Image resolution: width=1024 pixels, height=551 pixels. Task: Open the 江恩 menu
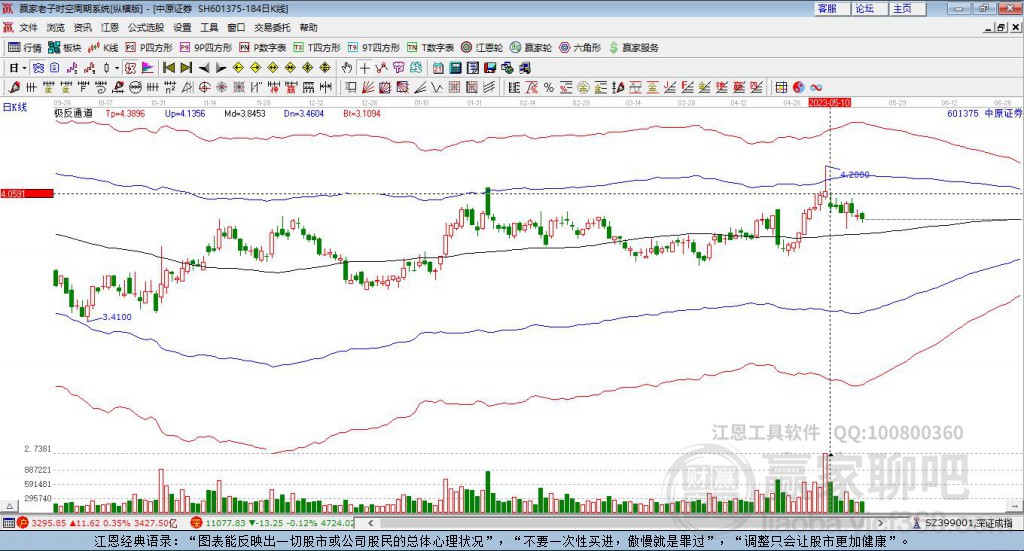[110, 27]
